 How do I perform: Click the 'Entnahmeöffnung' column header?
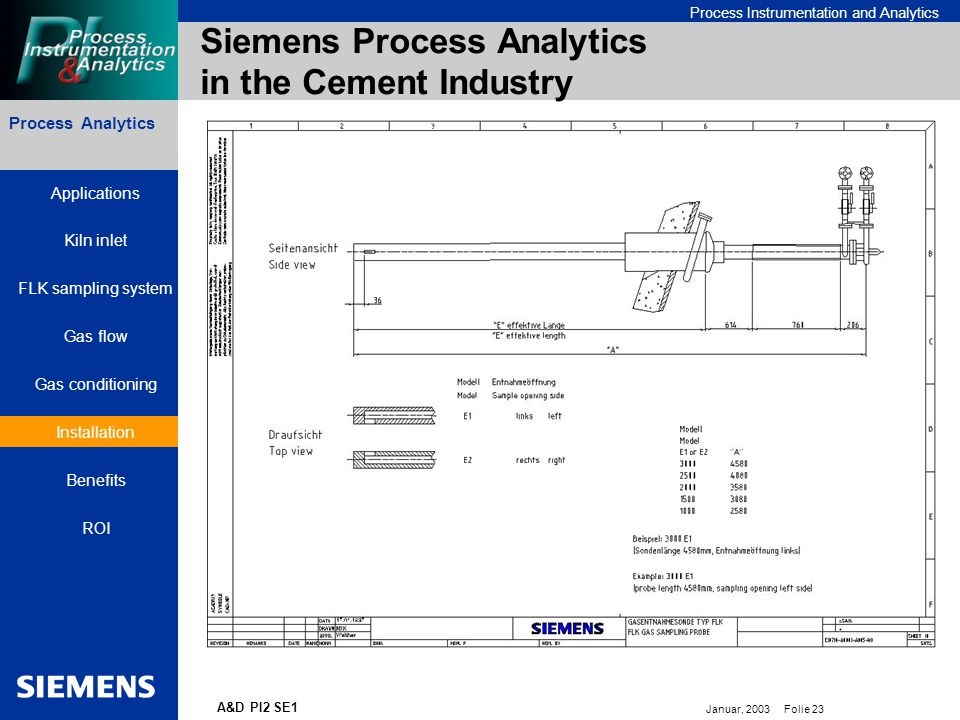pyautogui.click(x=523, y=382)
